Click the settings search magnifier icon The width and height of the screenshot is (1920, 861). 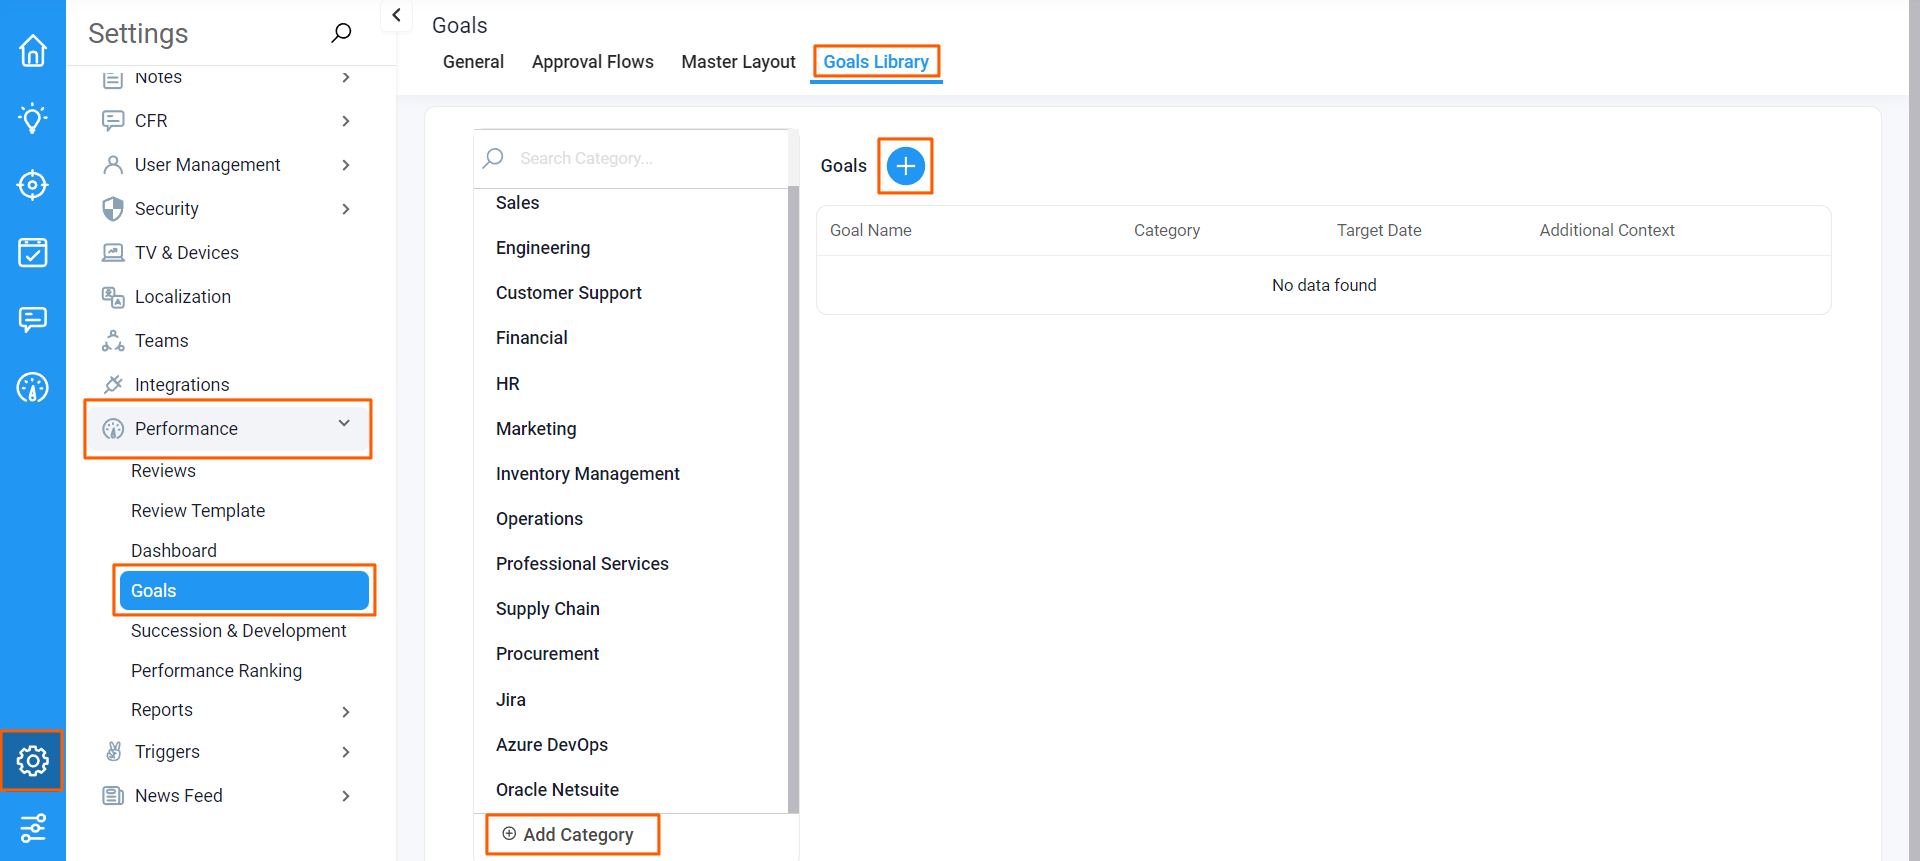[341, 34]
